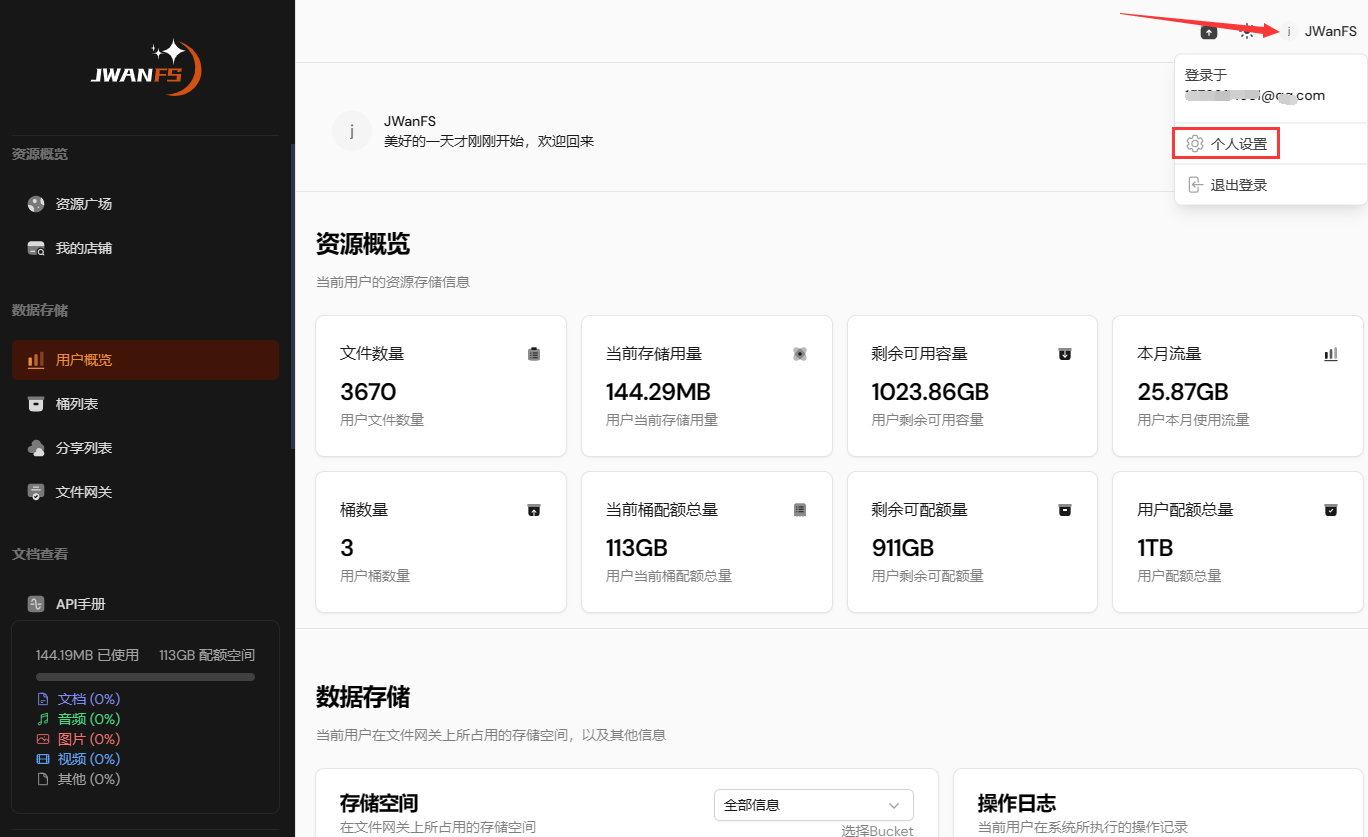1368x837 pixels.
Task: Click the 资源概览 section heading
Action: click(x=363, y=244)
